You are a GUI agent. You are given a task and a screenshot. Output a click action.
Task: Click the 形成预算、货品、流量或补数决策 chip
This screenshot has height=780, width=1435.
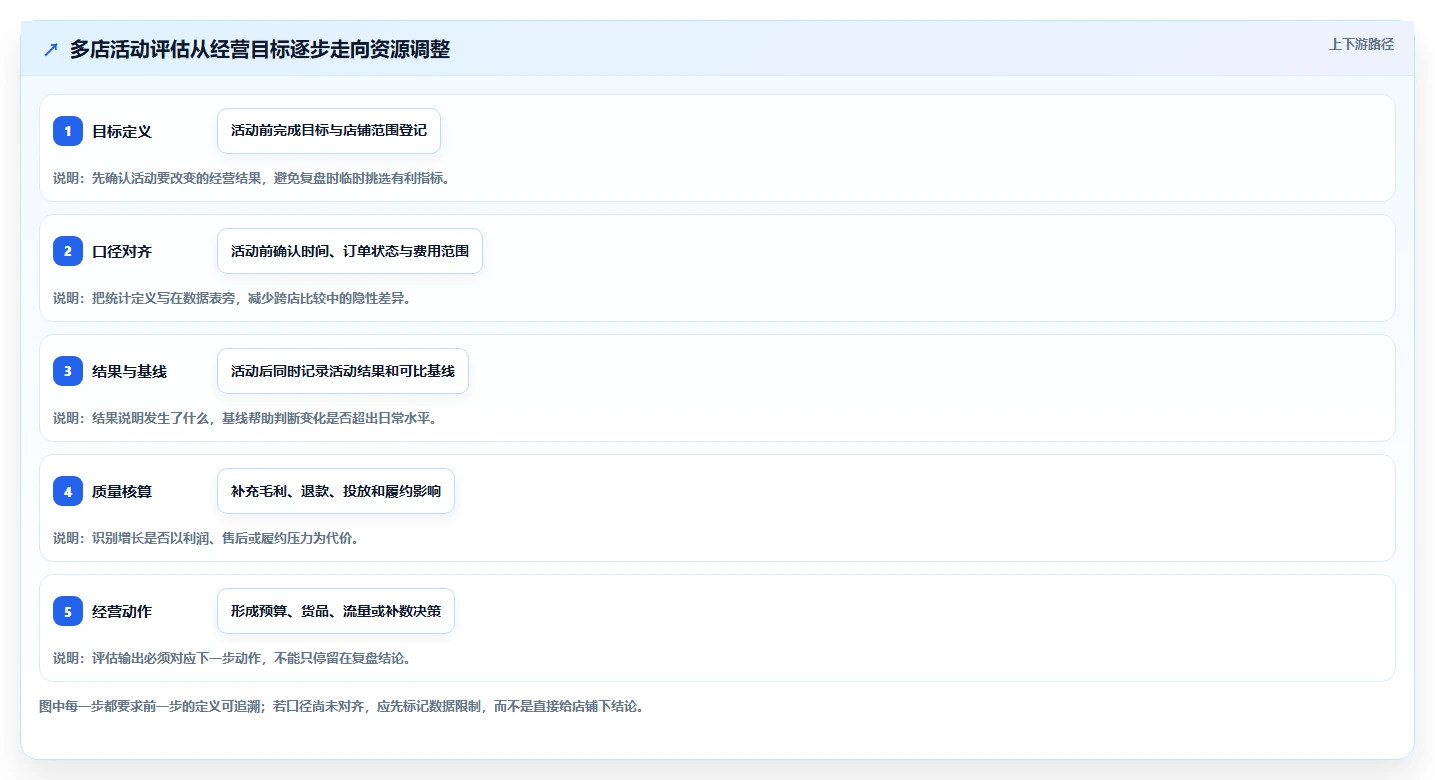[x=336, y=611]
